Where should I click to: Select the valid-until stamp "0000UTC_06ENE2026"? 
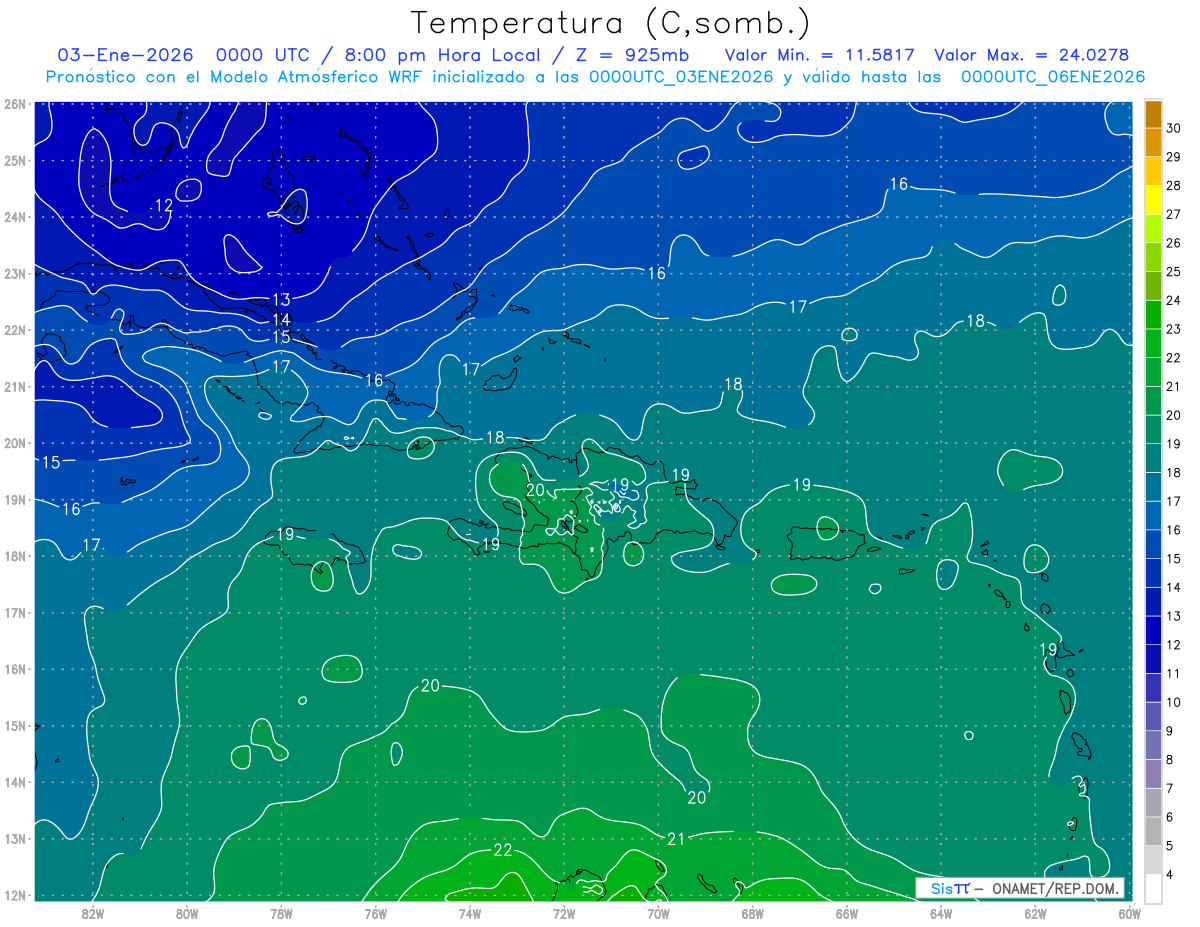coord(1052,77)
